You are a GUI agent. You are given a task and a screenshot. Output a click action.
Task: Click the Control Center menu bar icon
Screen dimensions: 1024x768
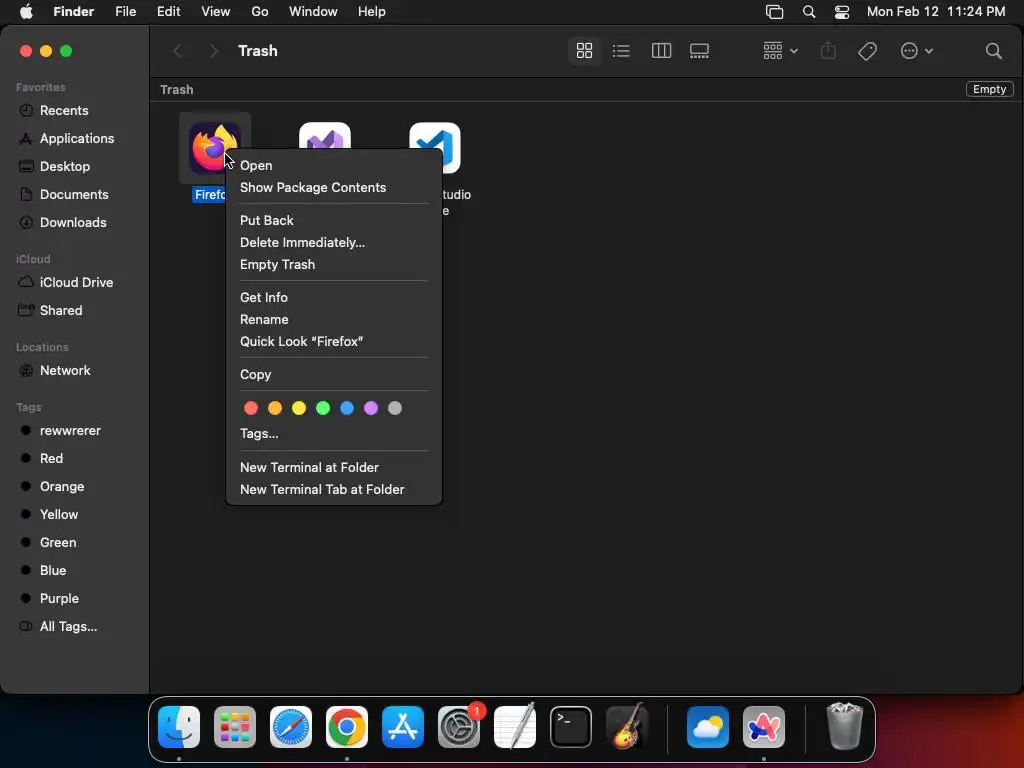(842, 12)
